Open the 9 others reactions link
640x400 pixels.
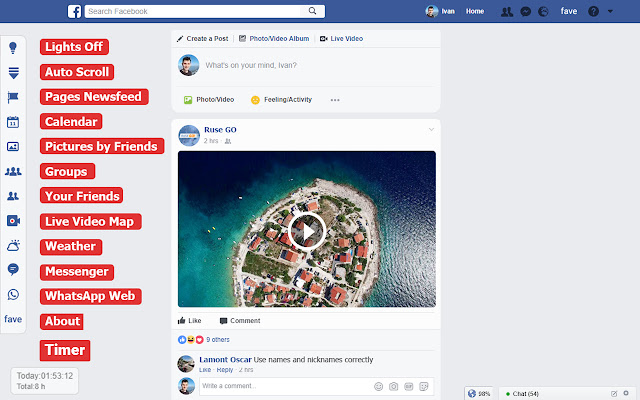tap(218, 340)
